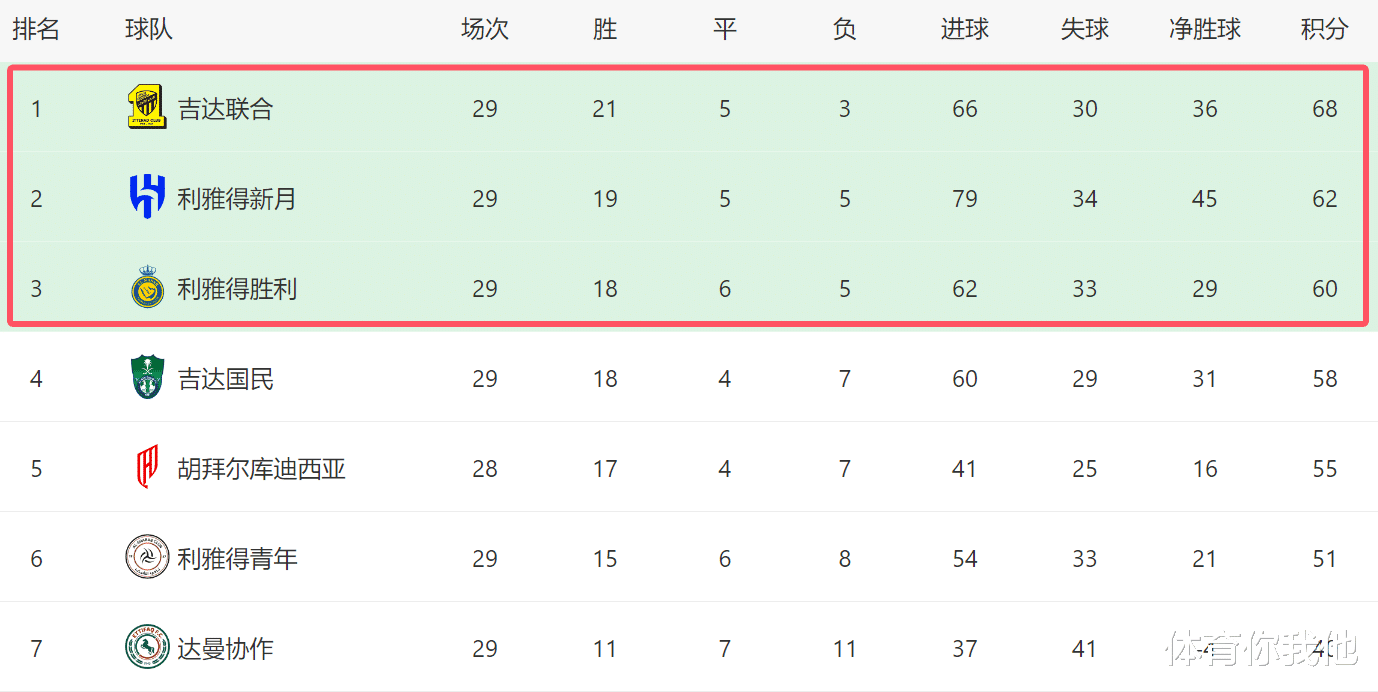Select the 积分 column header

pos(1324,30)
